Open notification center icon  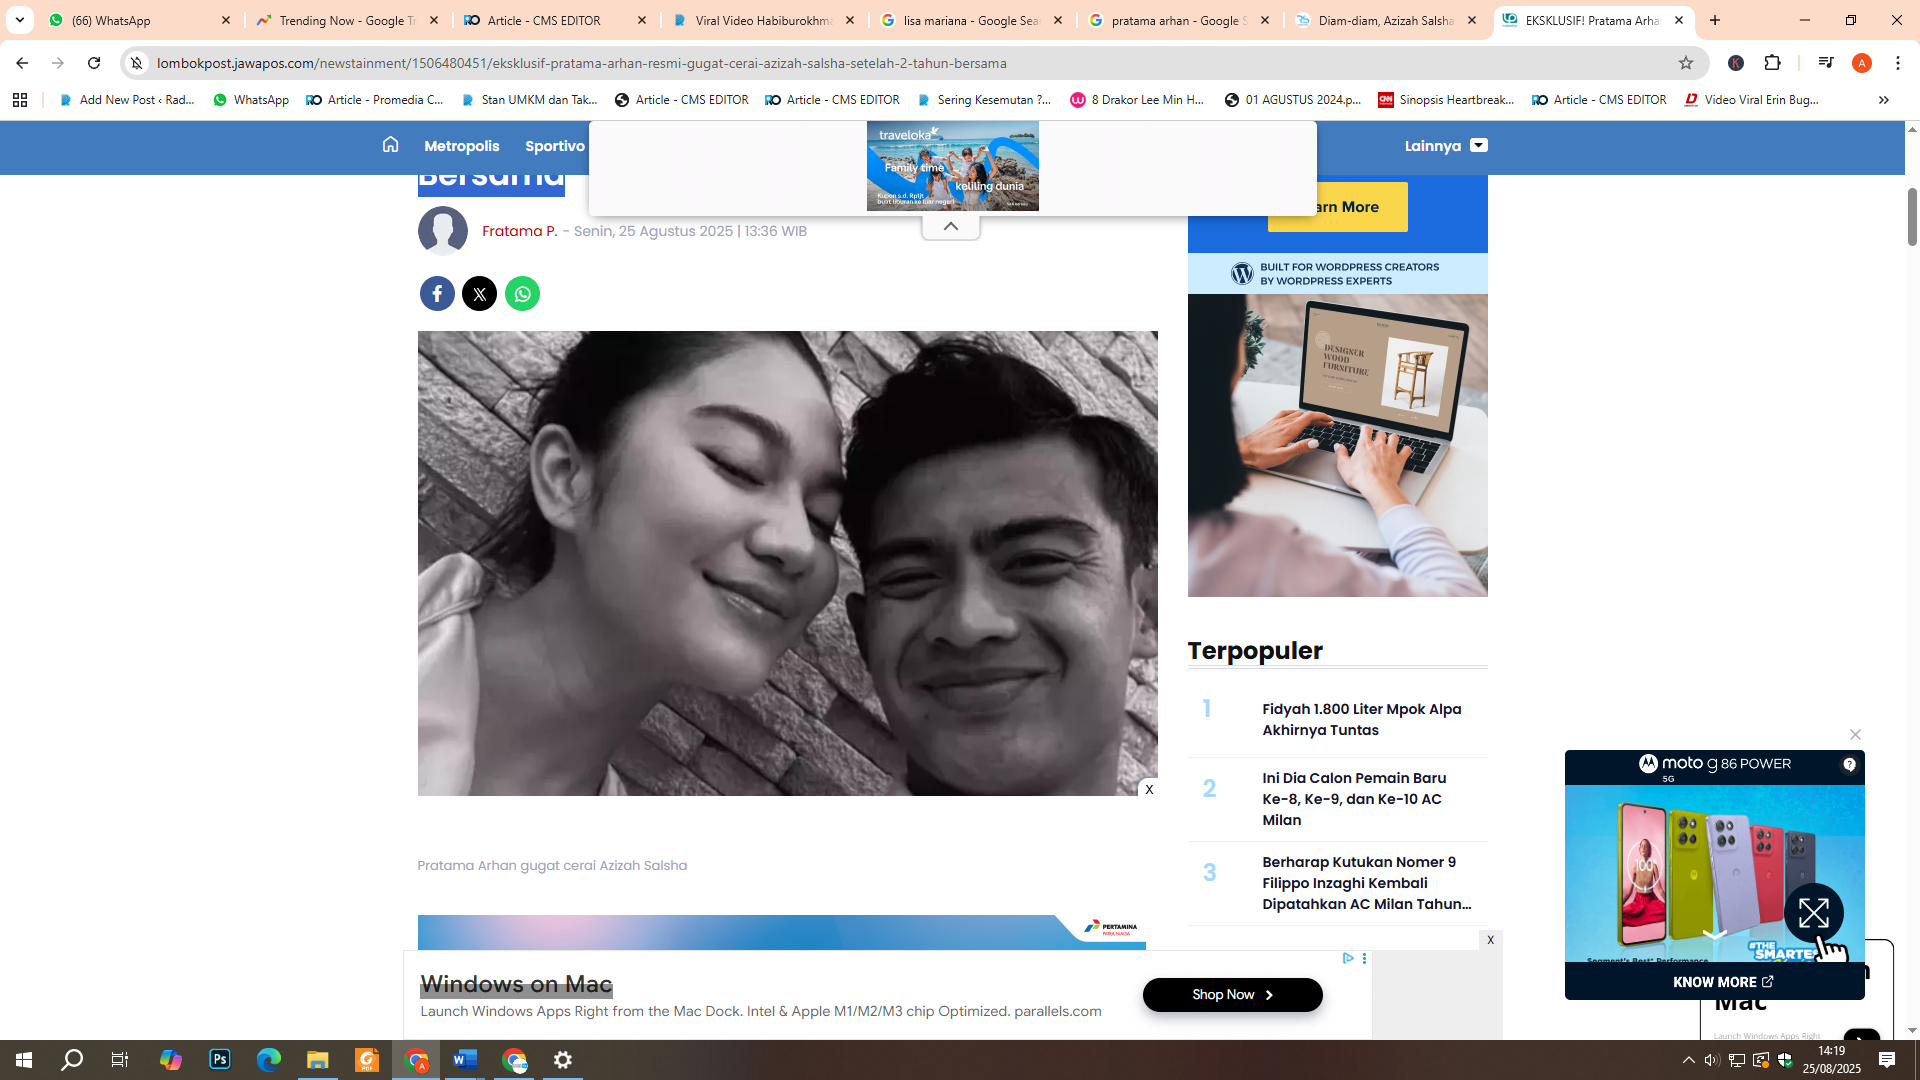(x=1887, y=1060)
